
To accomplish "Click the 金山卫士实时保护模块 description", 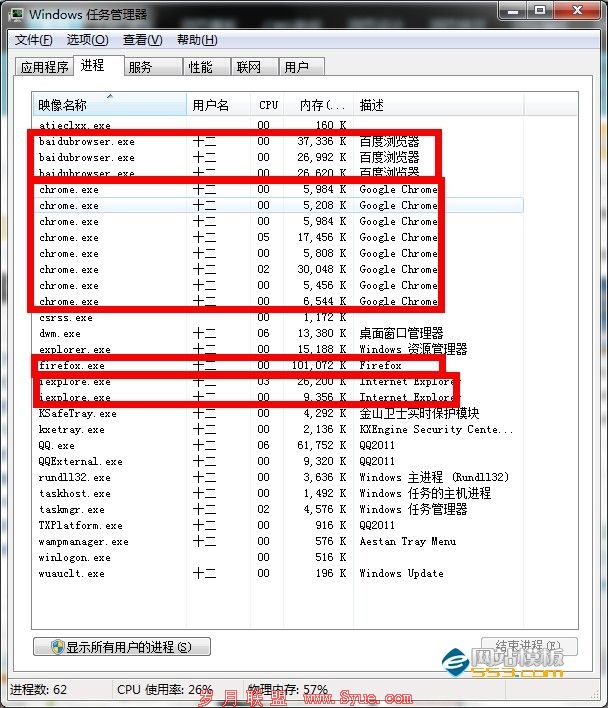I will 419,414.
